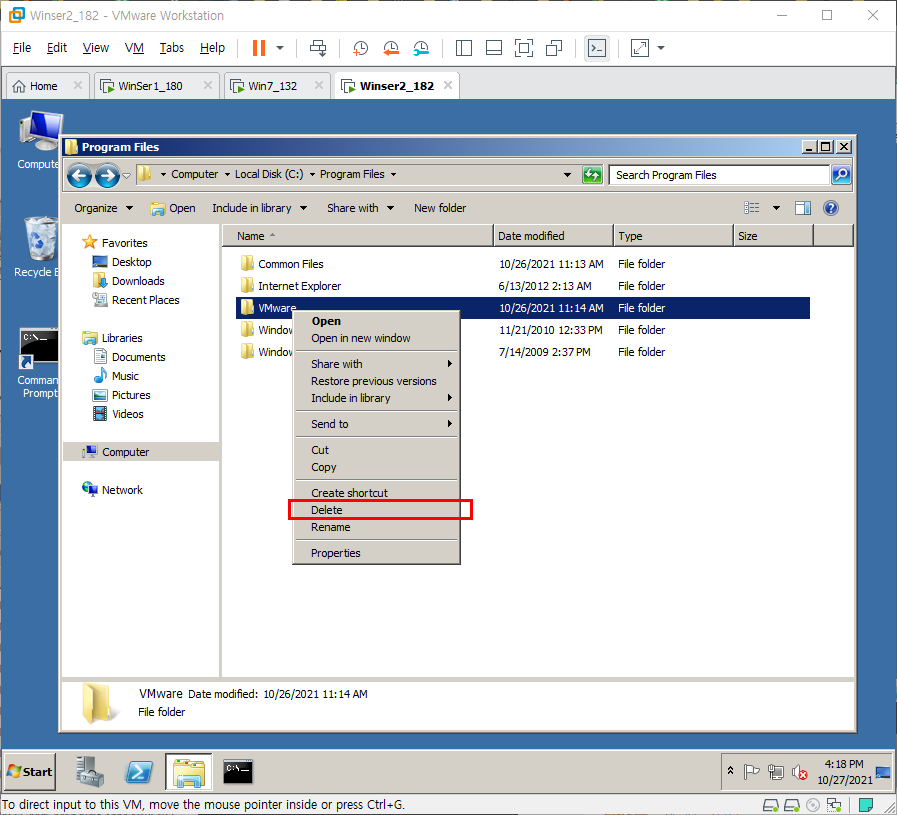Select the Internet Explorer folder

[299, 286]
